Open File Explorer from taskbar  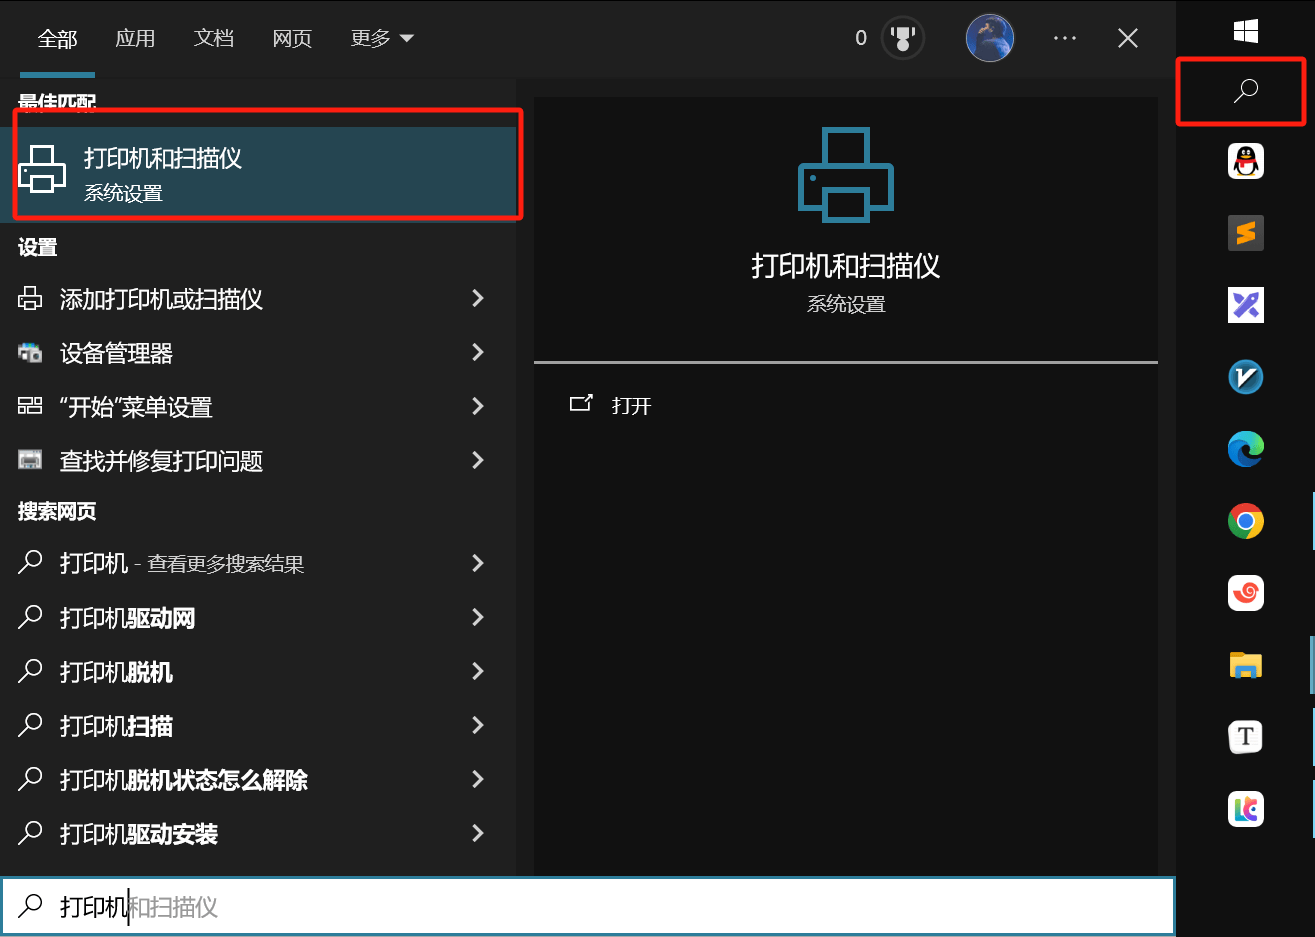tap(1245, 665)
